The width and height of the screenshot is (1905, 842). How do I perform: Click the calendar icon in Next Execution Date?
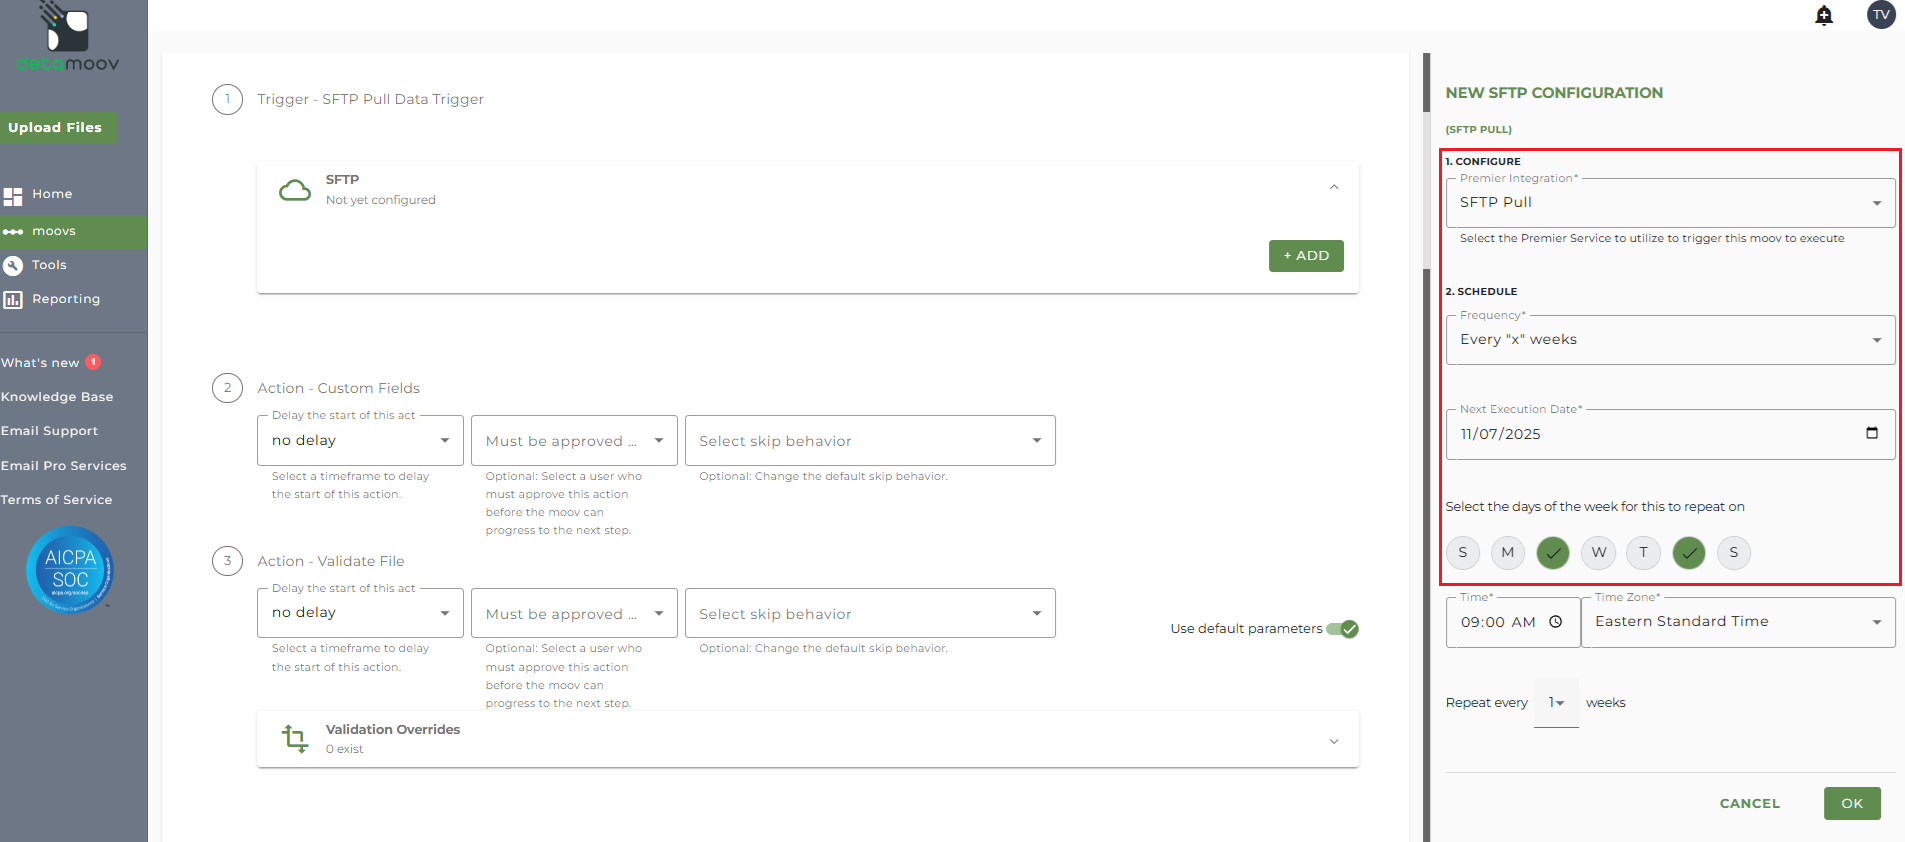(x=1872, y=433)
